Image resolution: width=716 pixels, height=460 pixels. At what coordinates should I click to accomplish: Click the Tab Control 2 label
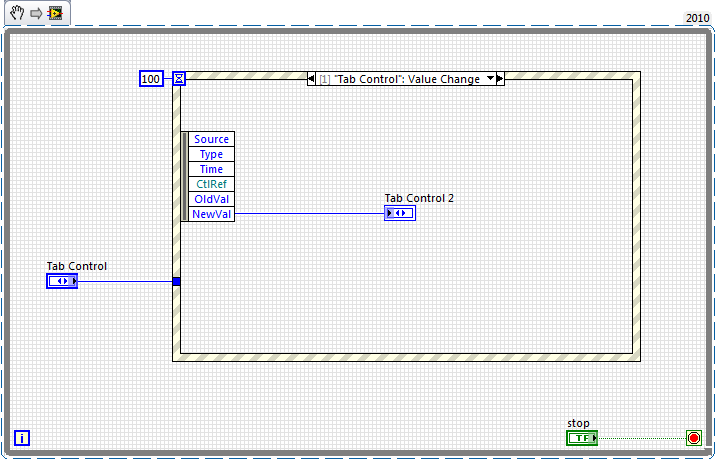(x=419, y=198)
